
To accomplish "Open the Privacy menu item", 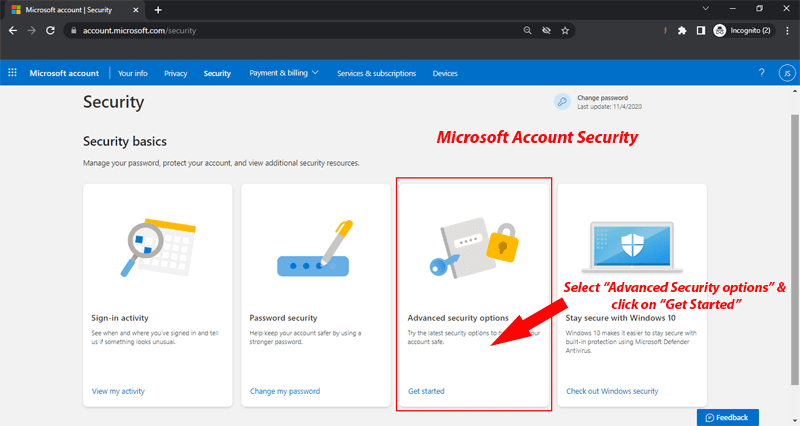I will click(x=176, y=73).
